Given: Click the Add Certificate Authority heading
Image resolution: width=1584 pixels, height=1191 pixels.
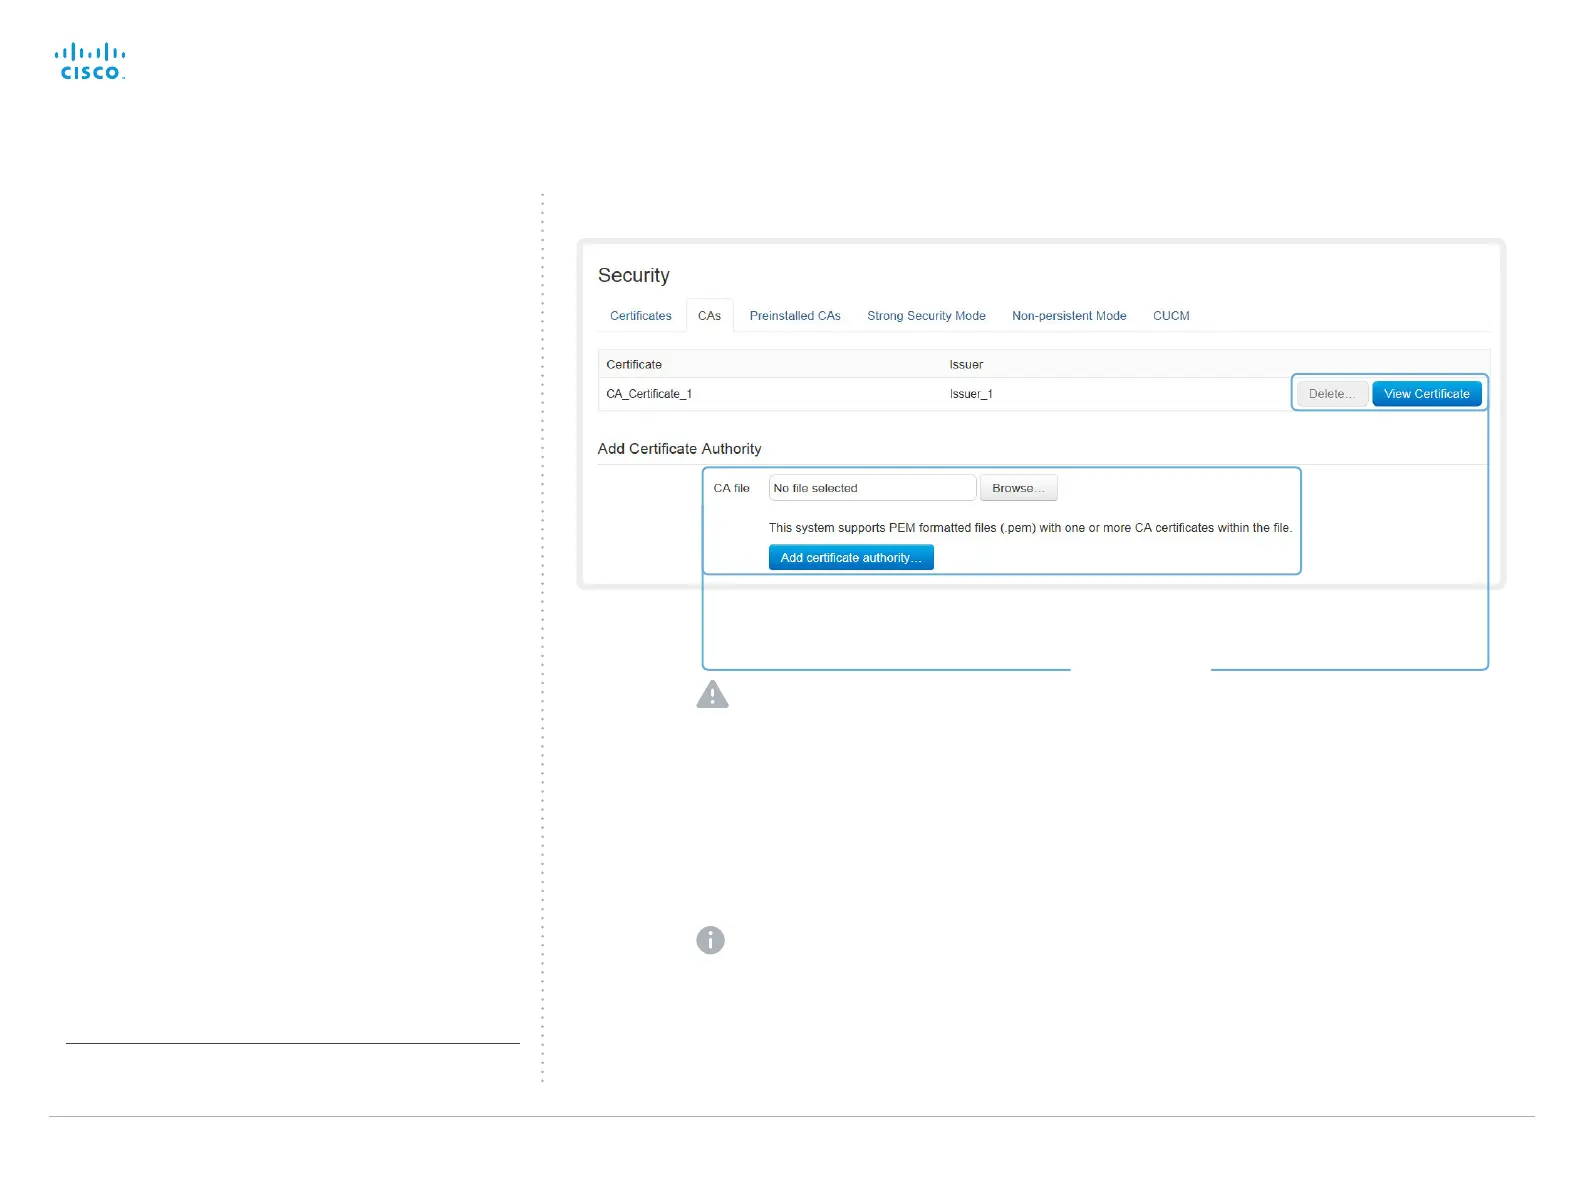Looking at the screenshot, I should pyautogui.click(x=679, y=449).
